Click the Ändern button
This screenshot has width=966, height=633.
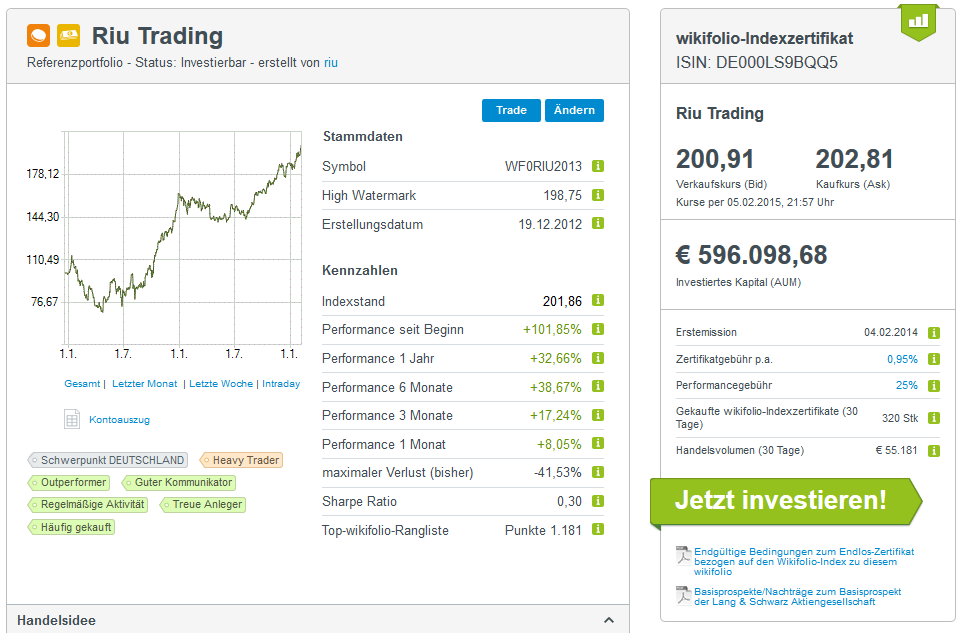pyautogui.click(x=574, y=110)
